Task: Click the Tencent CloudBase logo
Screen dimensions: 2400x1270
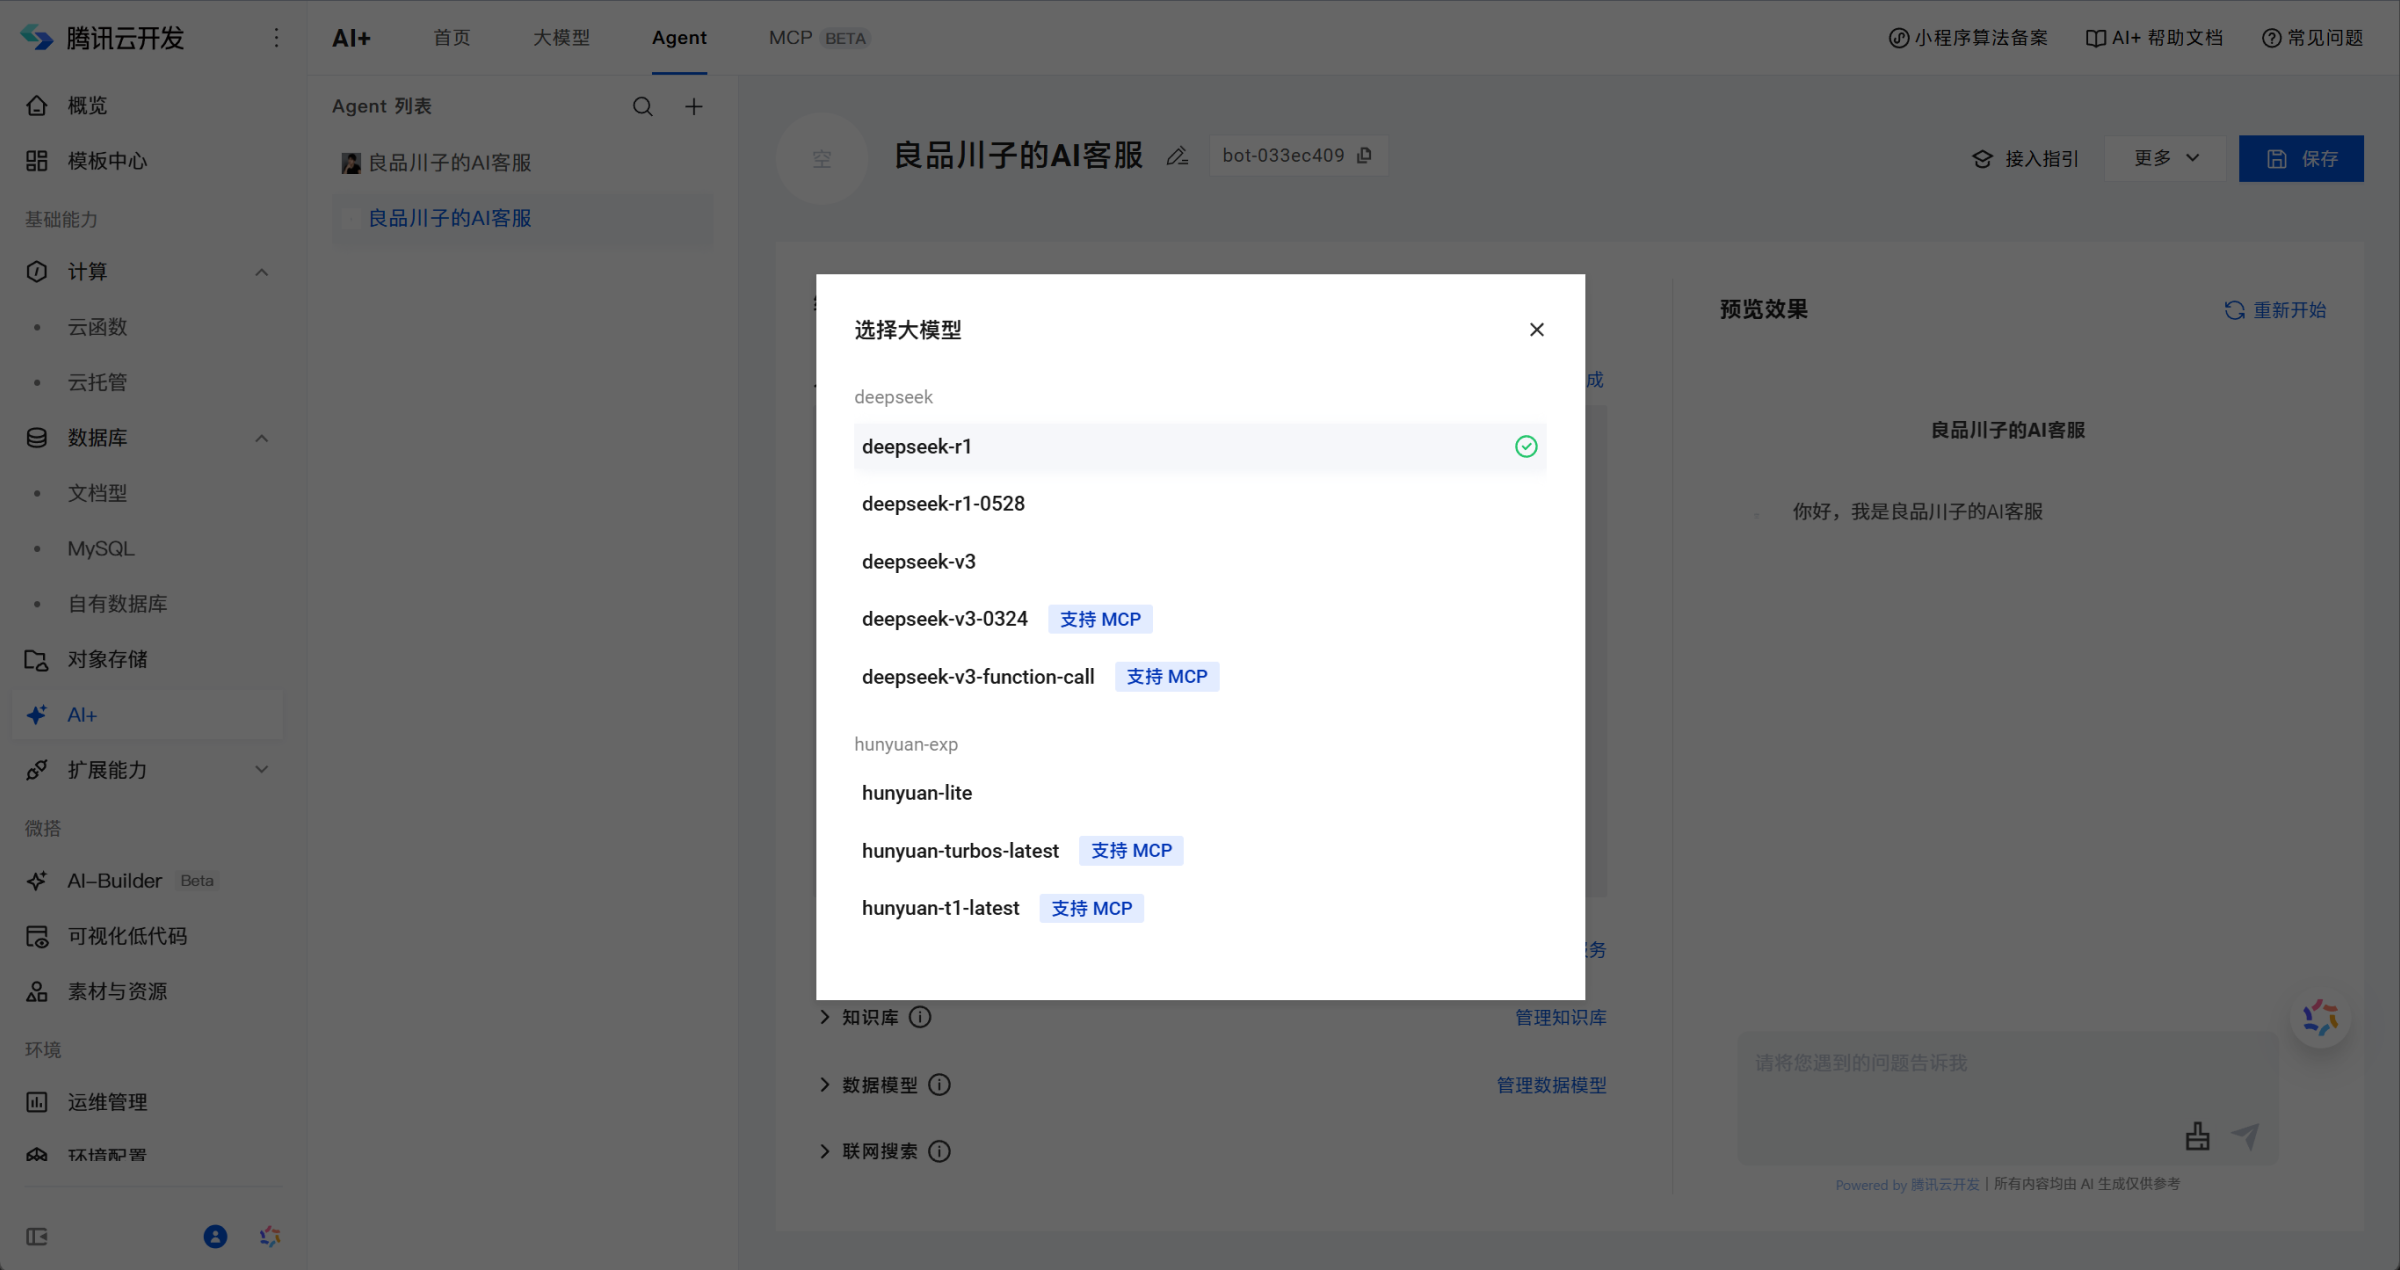Action: click(37, 37)
